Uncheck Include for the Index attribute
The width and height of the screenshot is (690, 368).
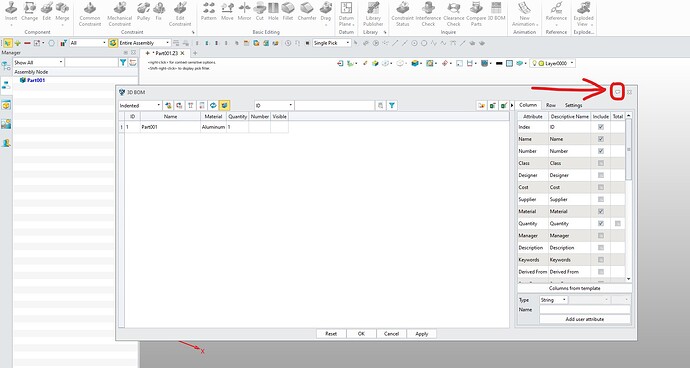pyautogui.click(x=601, y=127)
